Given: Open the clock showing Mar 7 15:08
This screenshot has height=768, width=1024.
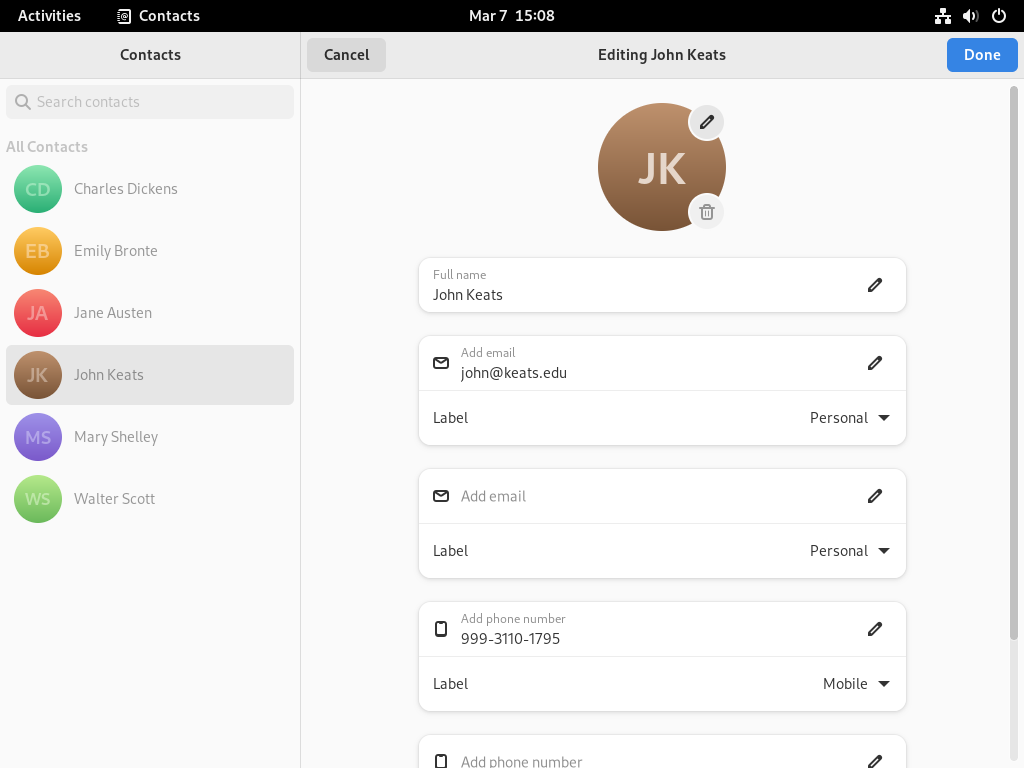Looking at the screenshot, I should 511,16.
